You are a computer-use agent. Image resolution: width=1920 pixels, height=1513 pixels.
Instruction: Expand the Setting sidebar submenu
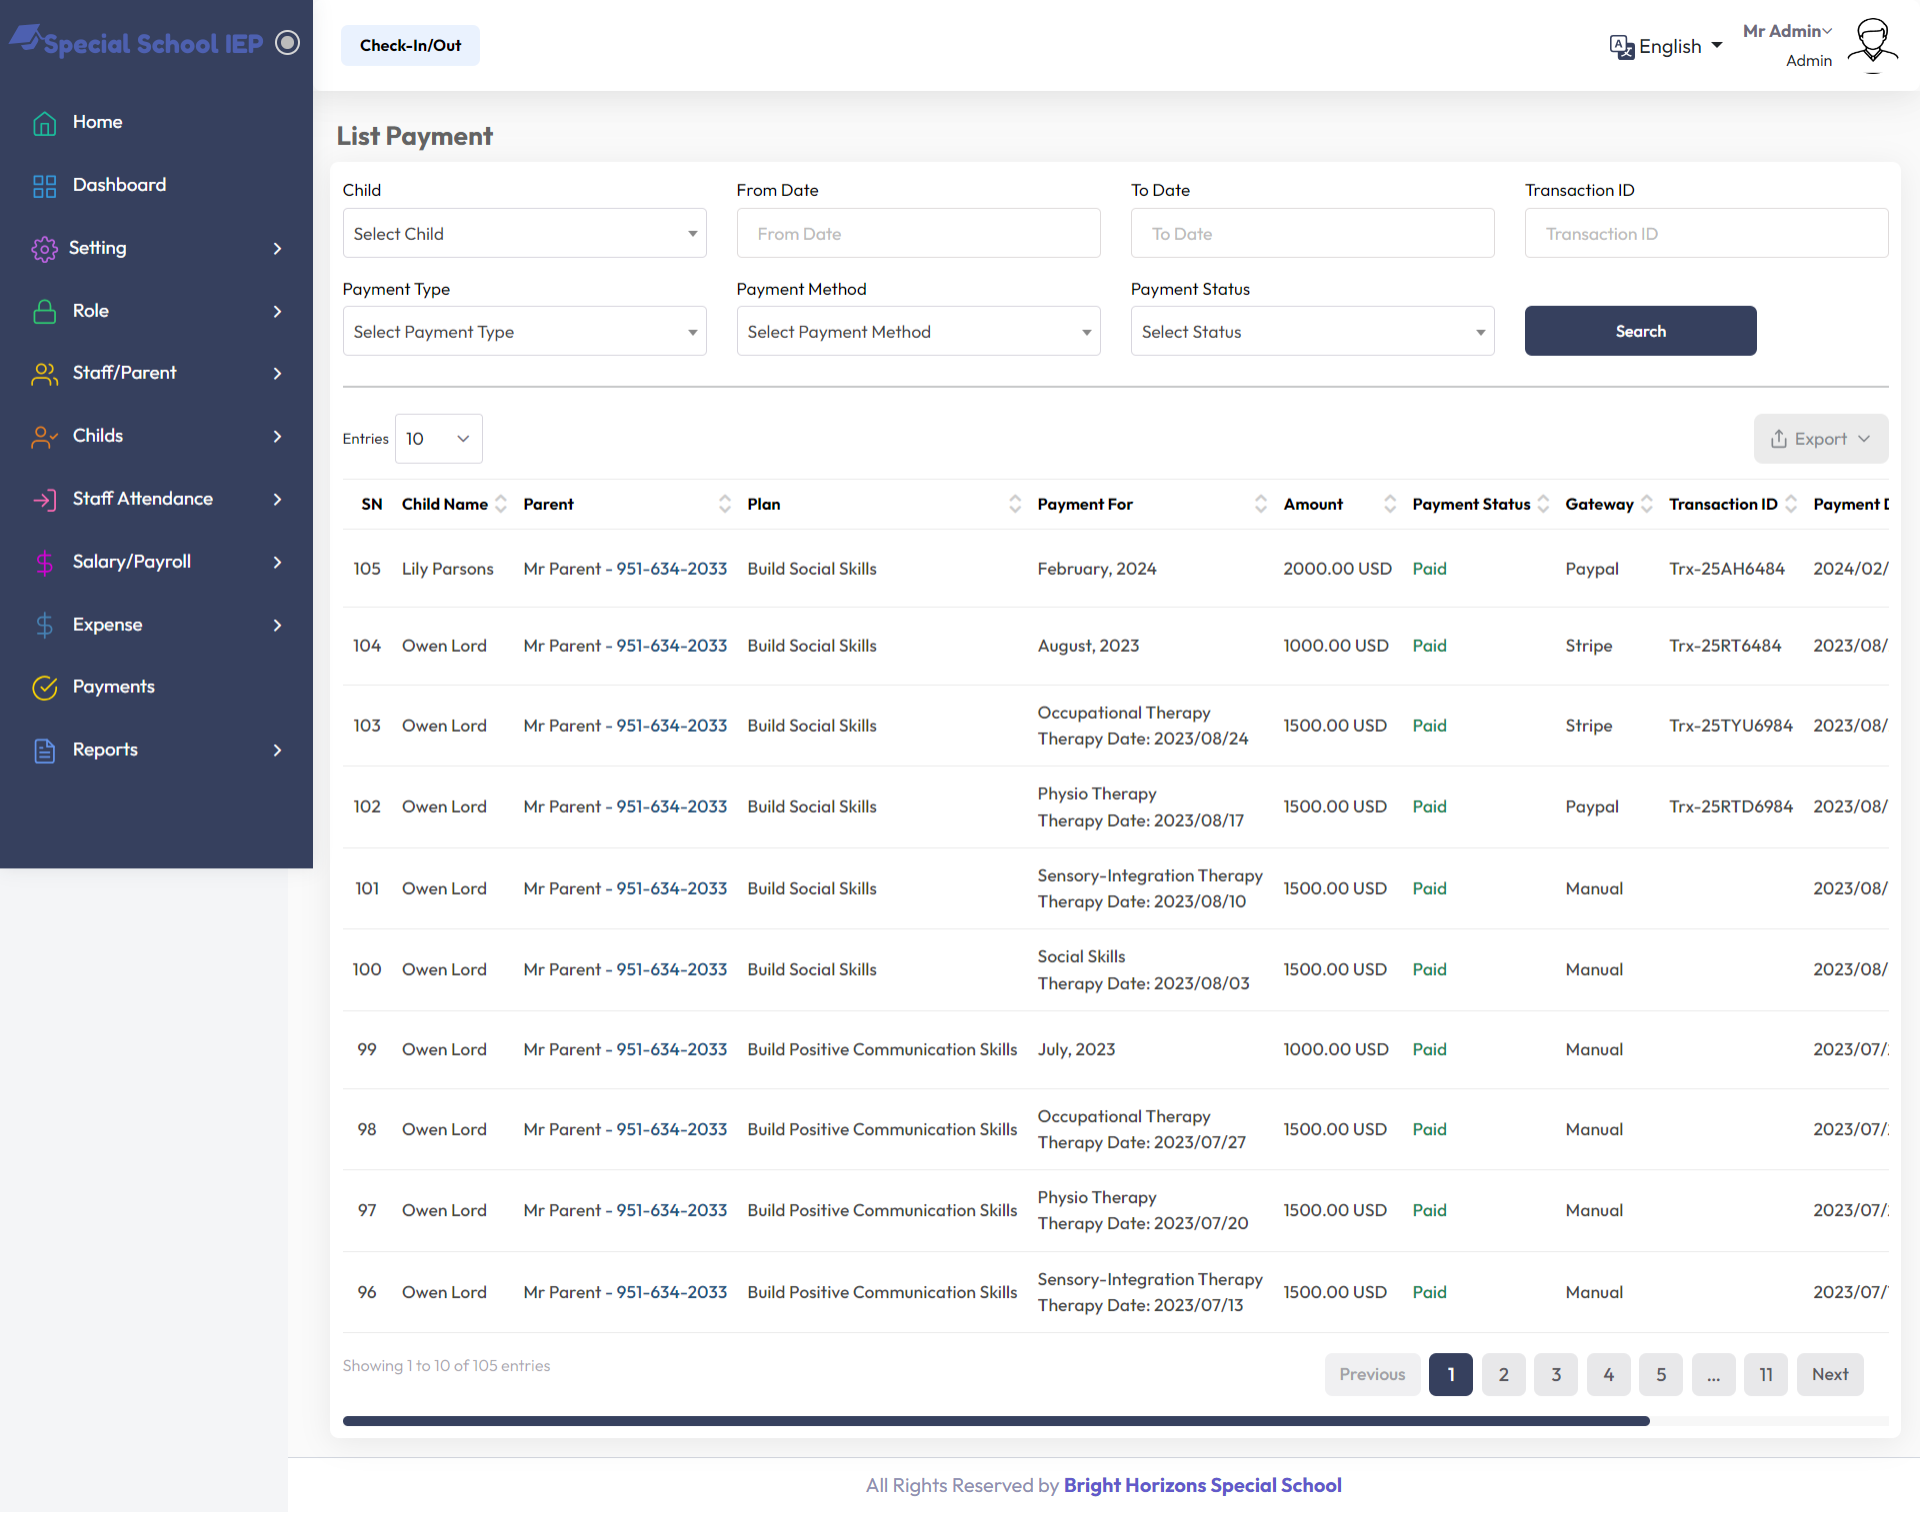[277, 249]
